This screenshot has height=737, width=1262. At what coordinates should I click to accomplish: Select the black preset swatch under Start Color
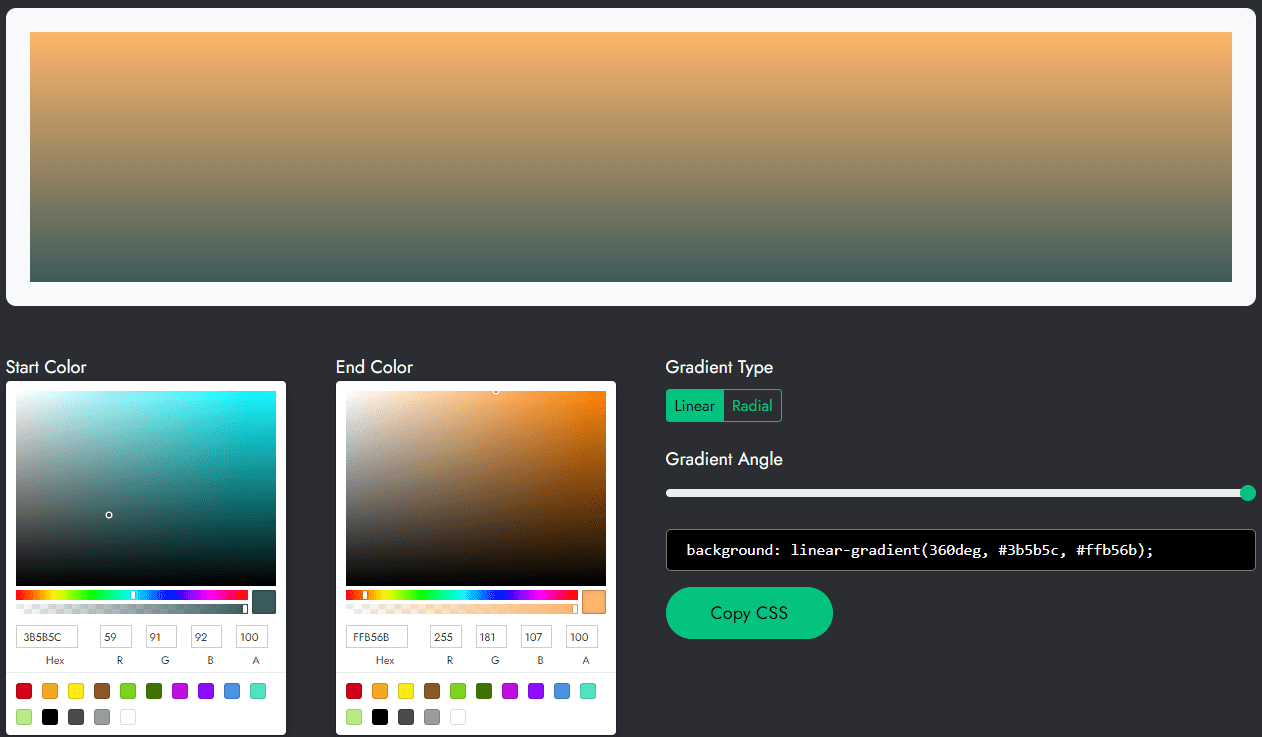(x=50, y=717)
